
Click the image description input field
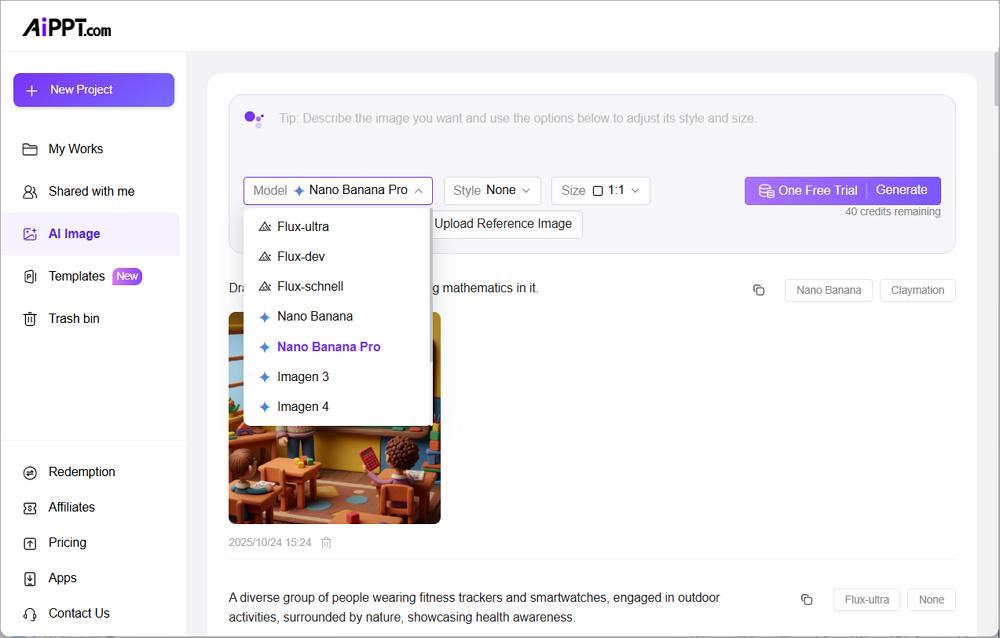click(x=600, y=130)
